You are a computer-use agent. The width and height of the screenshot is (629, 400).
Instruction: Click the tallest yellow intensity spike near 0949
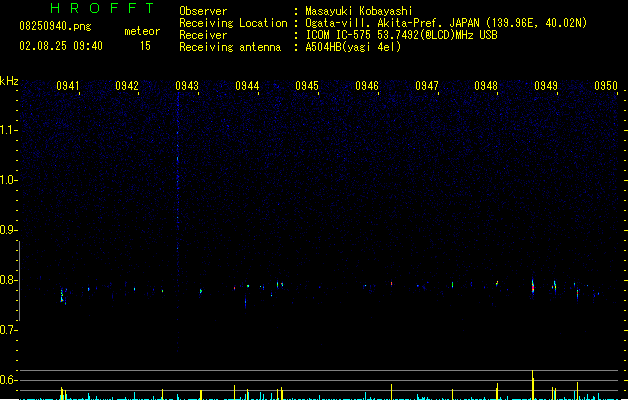point(533,385)
